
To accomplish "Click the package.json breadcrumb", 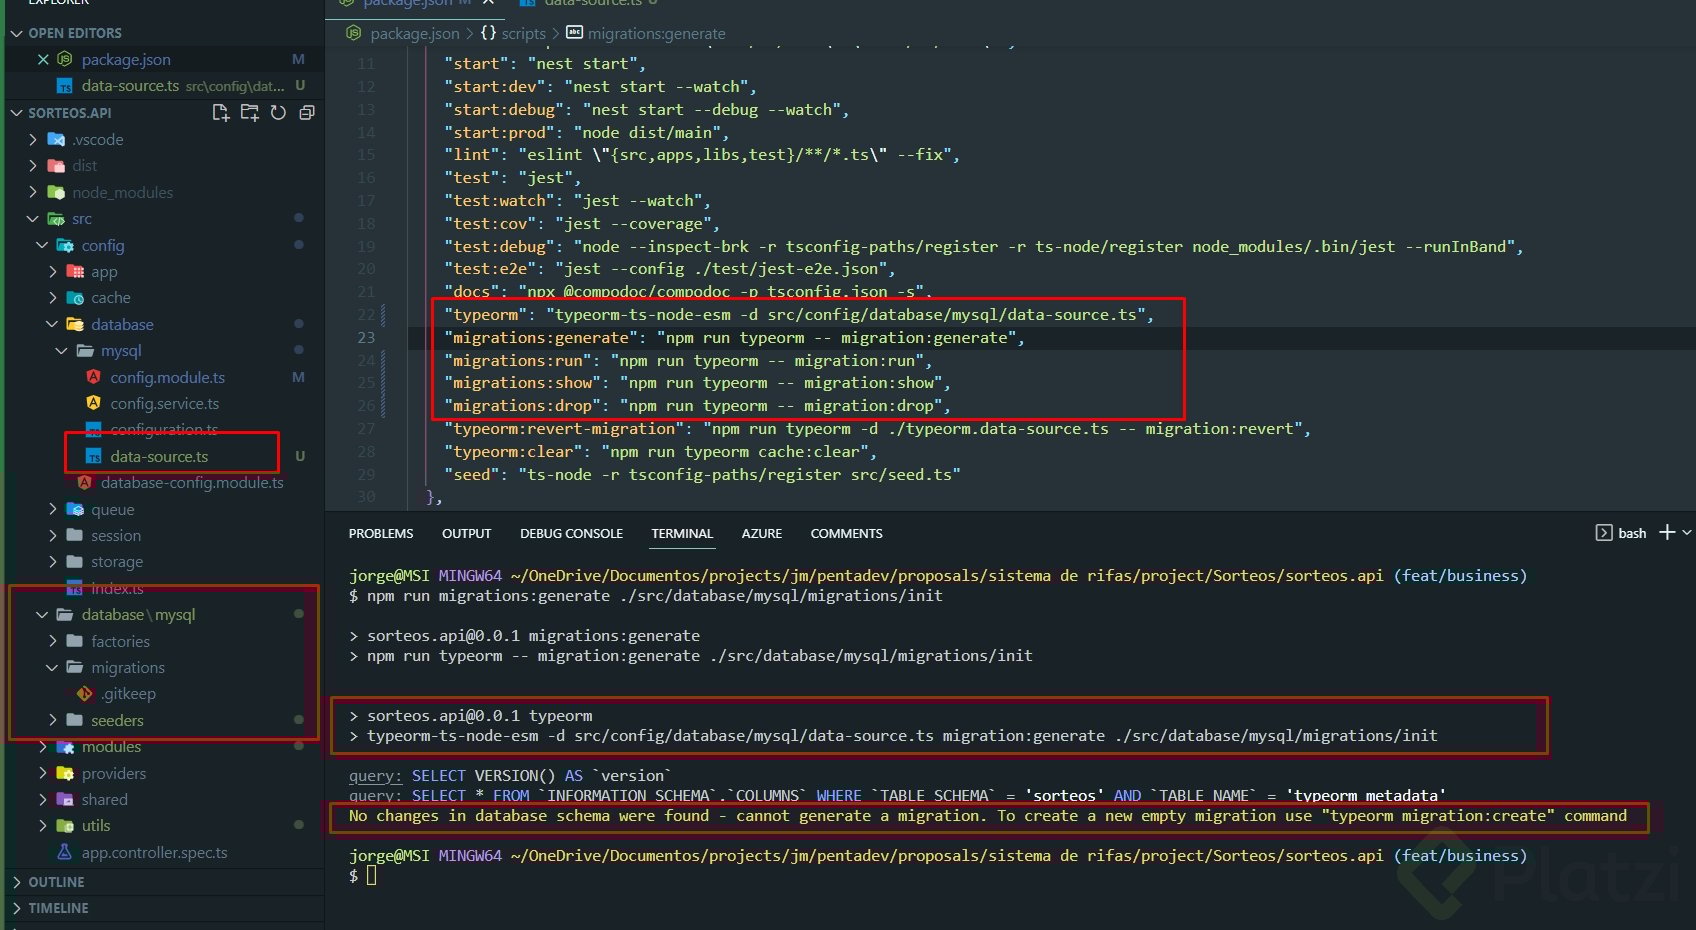I will [415, 33].
